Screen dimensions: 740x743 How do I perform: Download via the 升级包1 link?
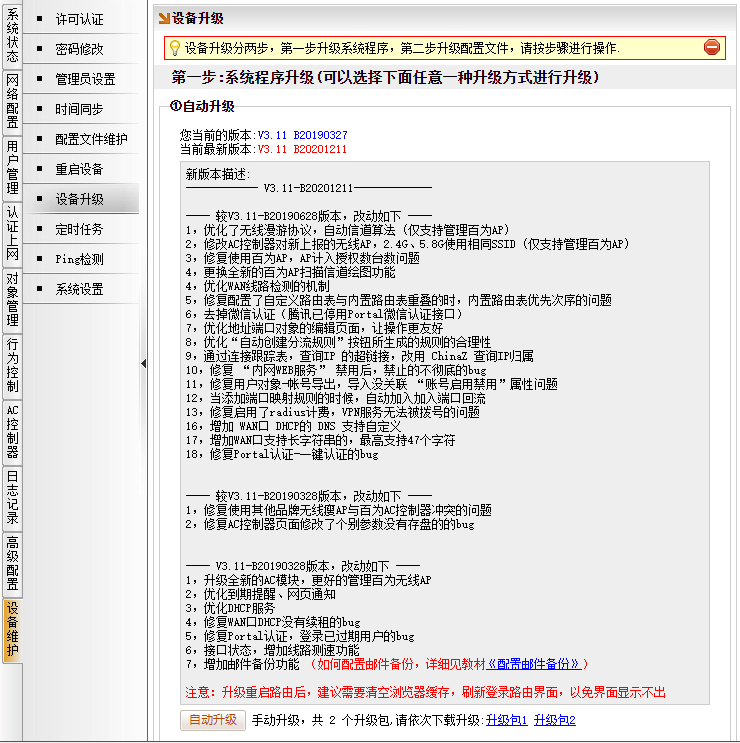(507, 720)
